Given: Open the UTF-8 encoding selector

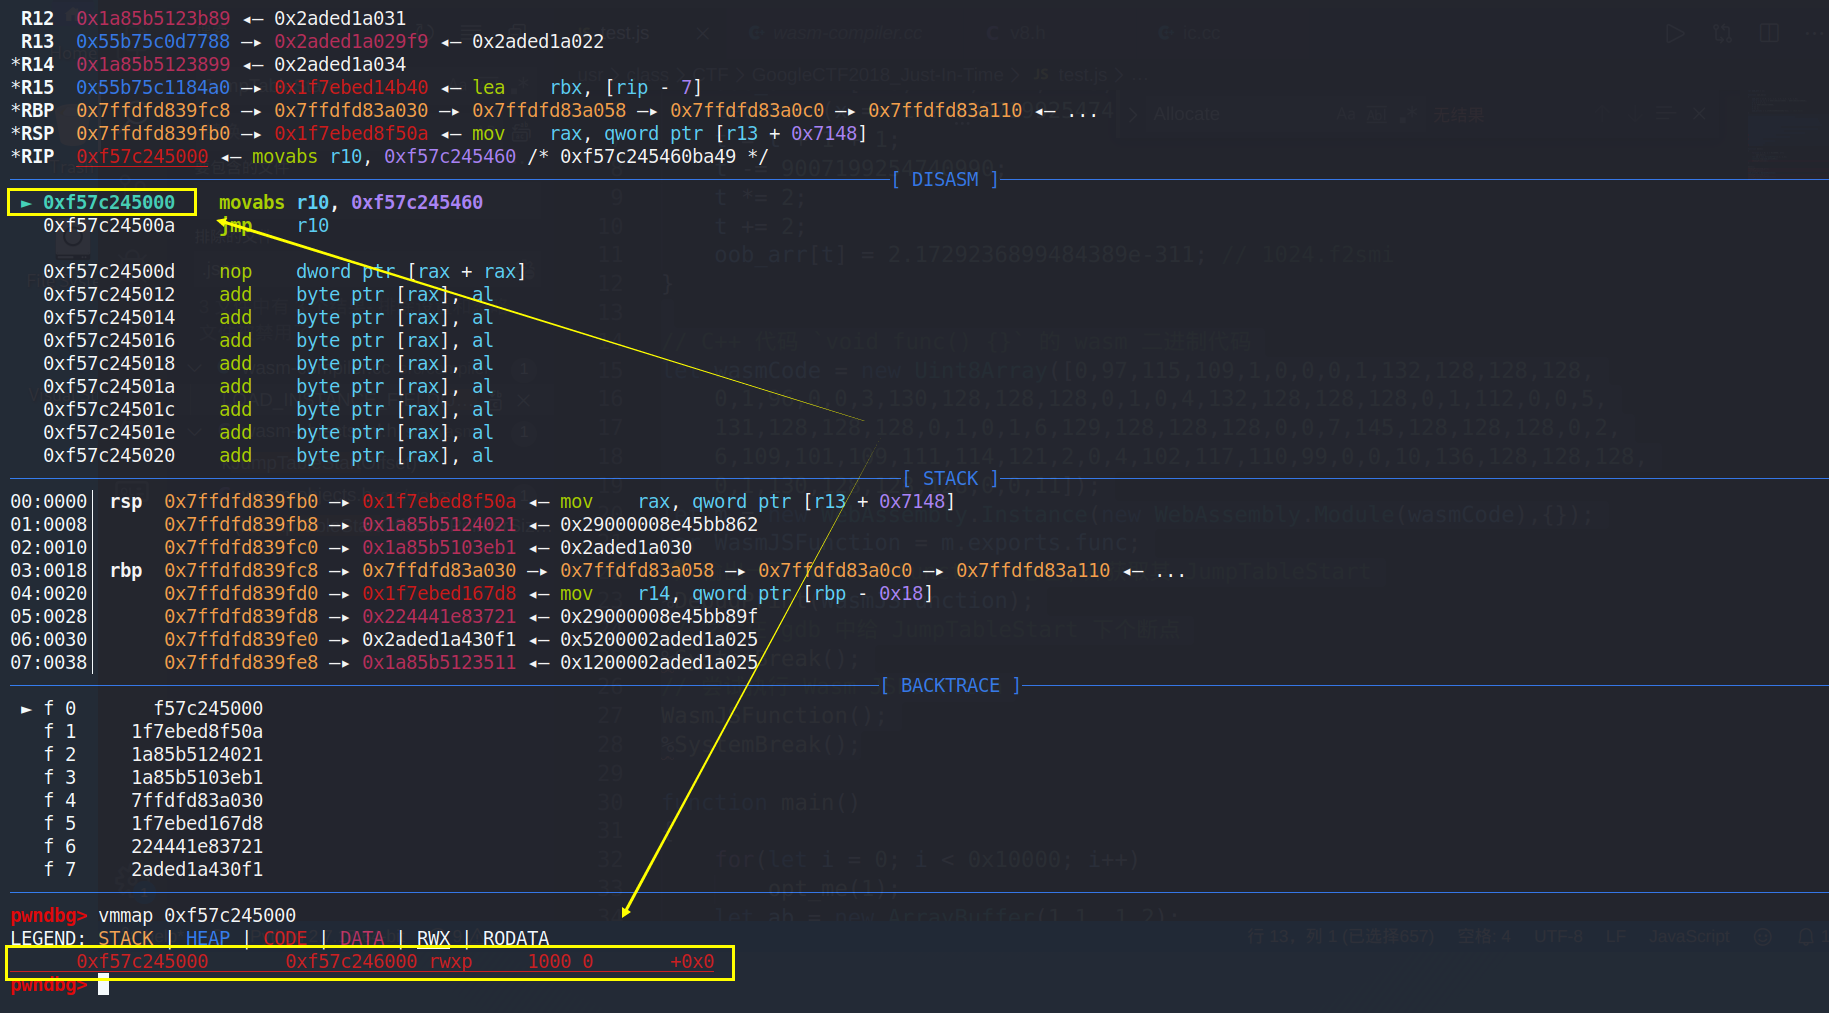Looking at the screenshot, I should pos(1558,937).
